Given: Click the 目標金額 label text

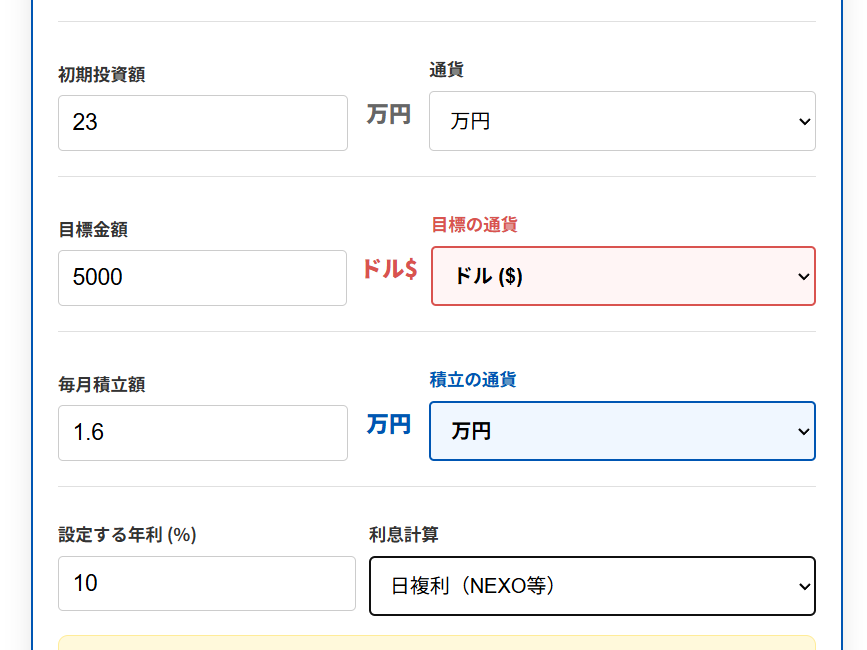Looking at the screenshot, I should 93,230.
